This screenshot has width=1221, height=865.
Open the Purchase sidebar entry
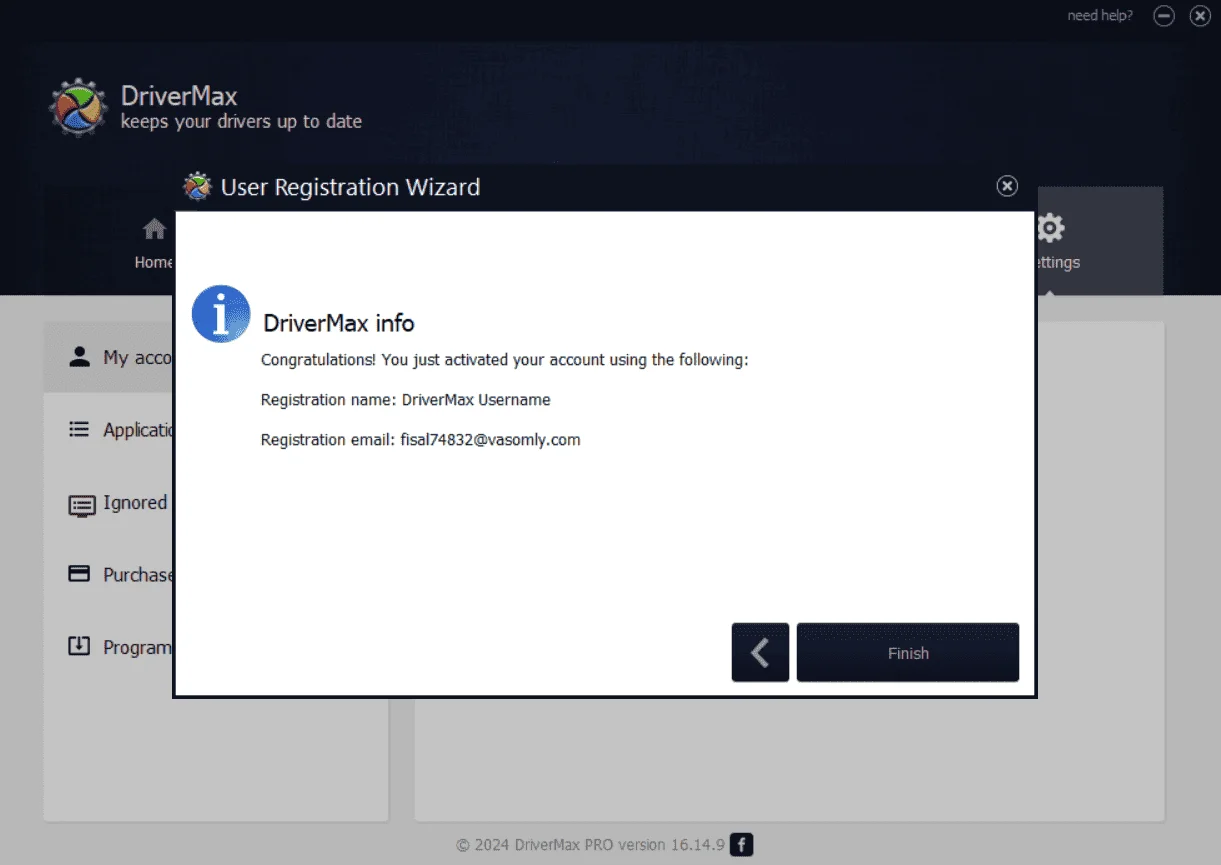[x=110, y=575]
